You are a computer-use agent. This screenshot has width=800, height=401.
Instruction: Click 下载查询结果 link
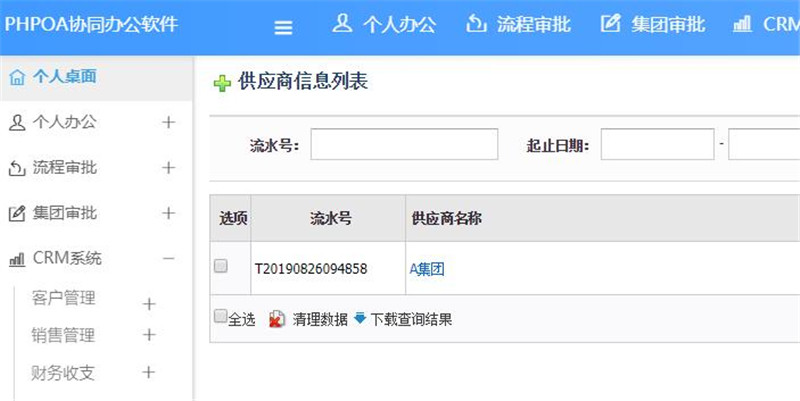point(411,319)
